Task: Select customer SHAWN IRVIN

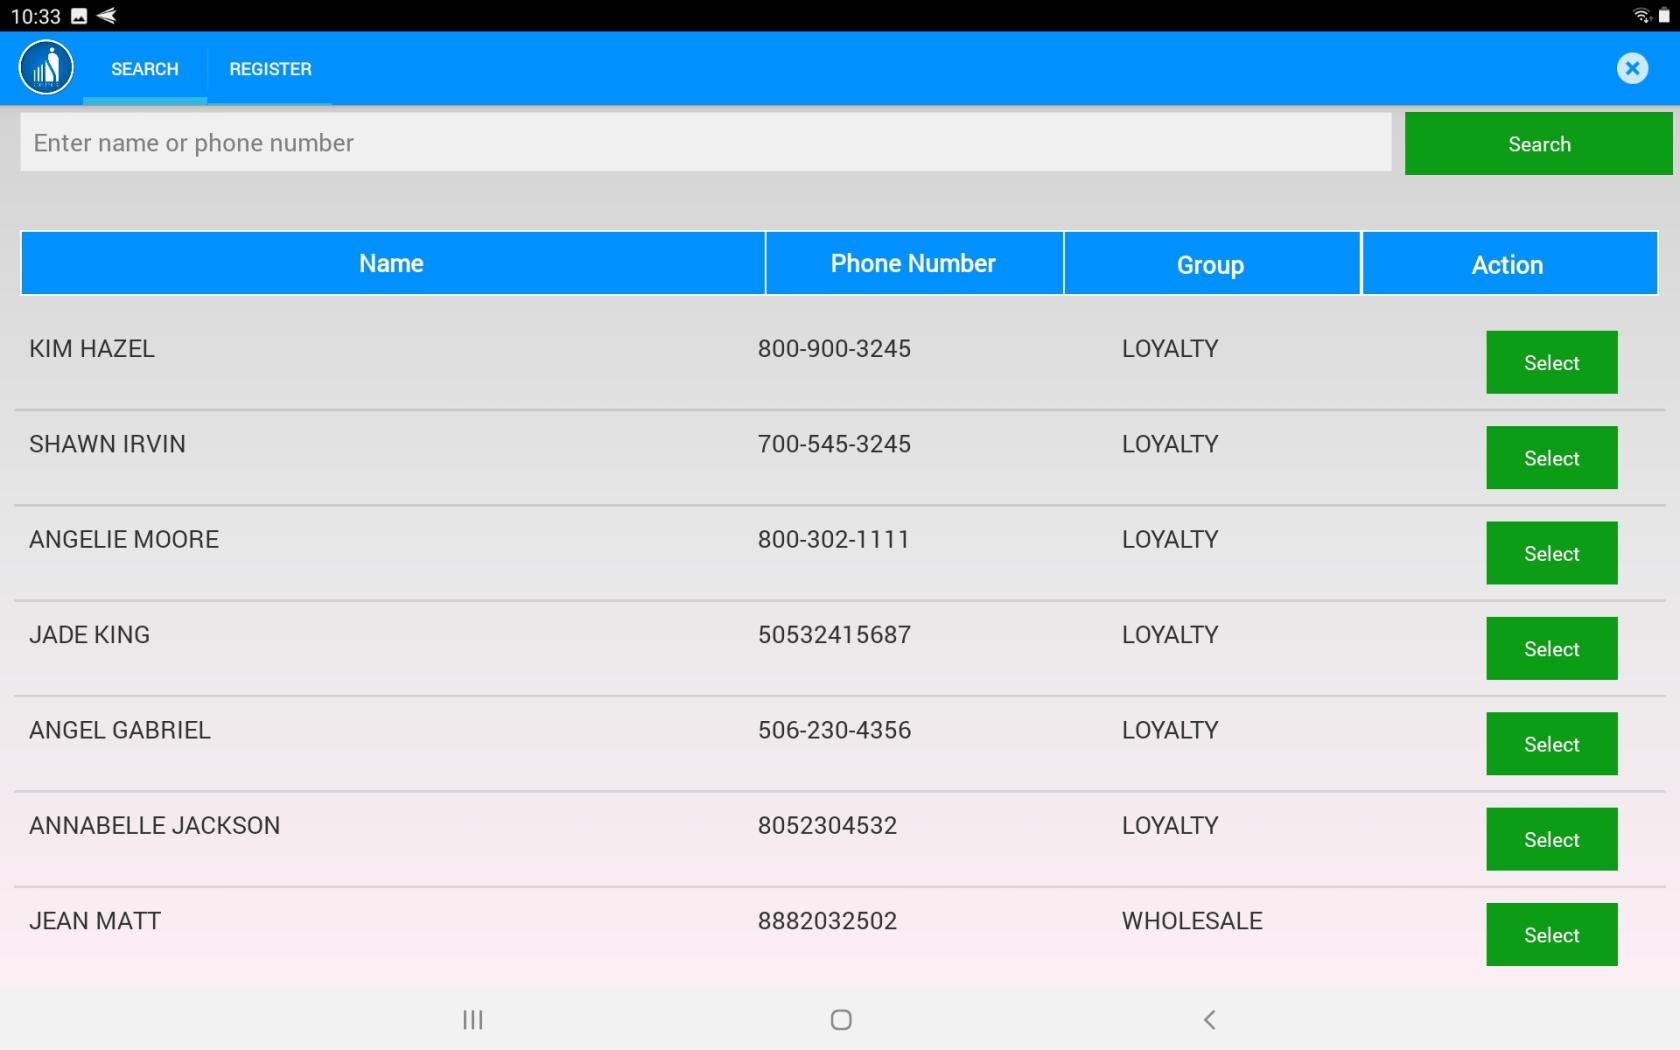Action: pos(1551,457)
